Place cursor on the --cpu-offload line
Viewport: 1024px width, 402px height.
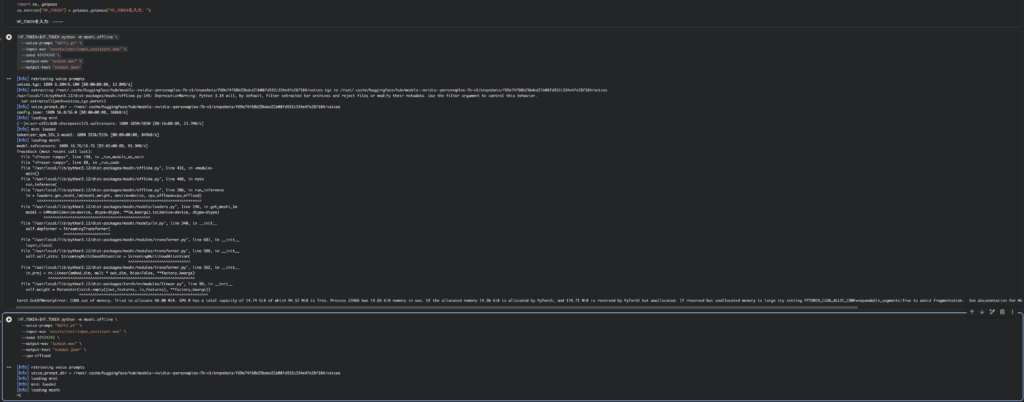[x=38, y=353]
